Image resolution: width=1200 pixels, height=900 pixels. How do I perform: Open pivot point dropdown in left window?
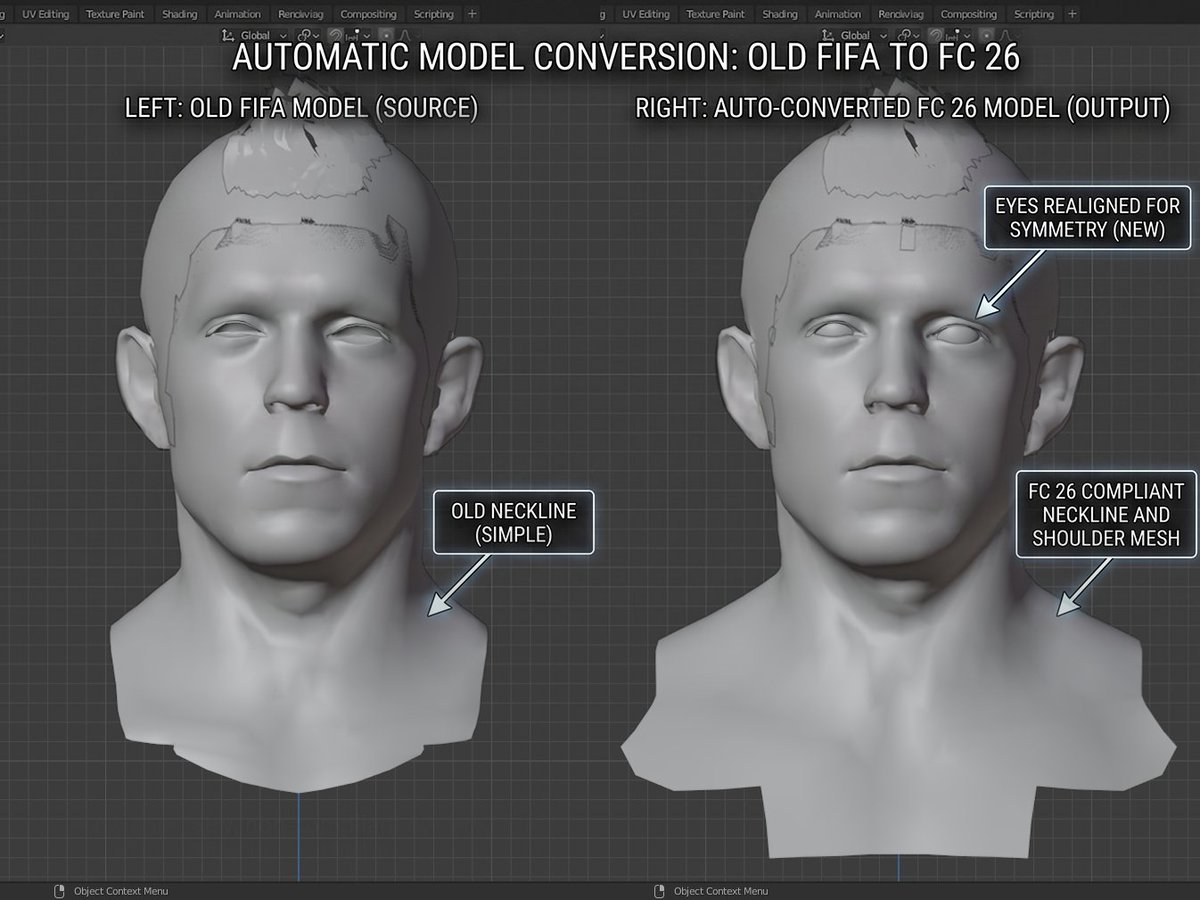point(309,36)
